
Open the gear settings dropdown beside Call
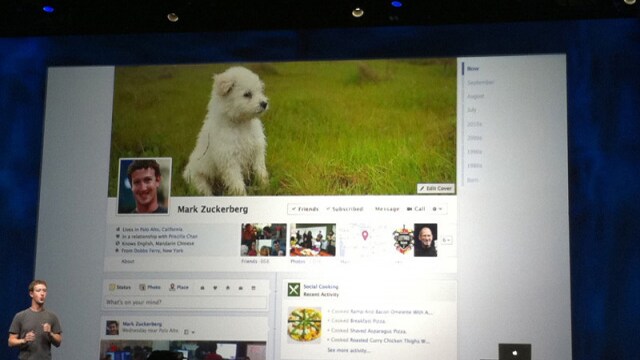click(x=437, y=209)
